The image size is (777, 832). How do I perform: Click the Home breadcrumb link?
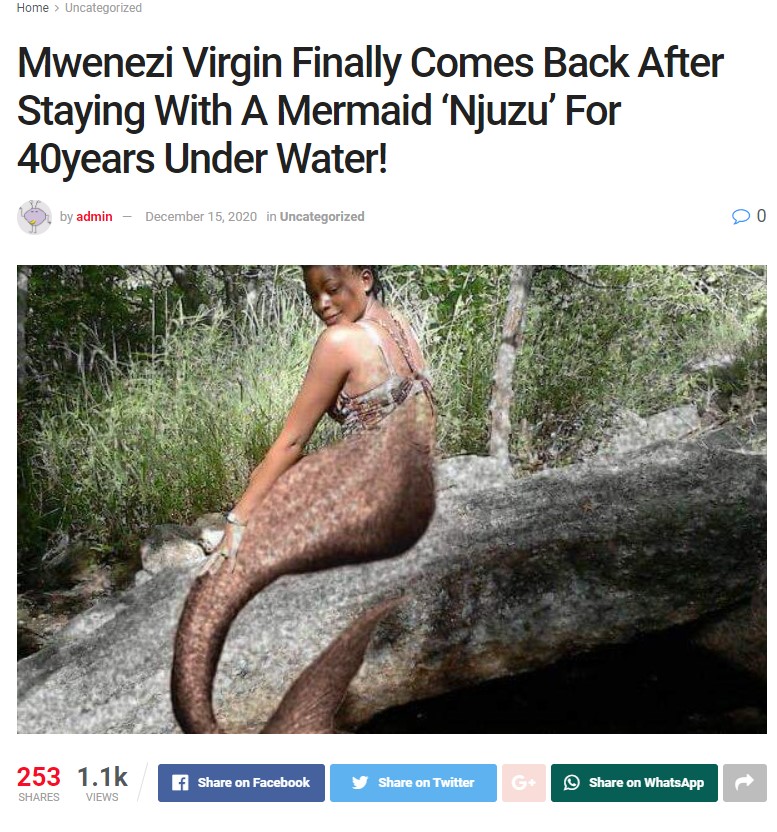click(32, 8)
